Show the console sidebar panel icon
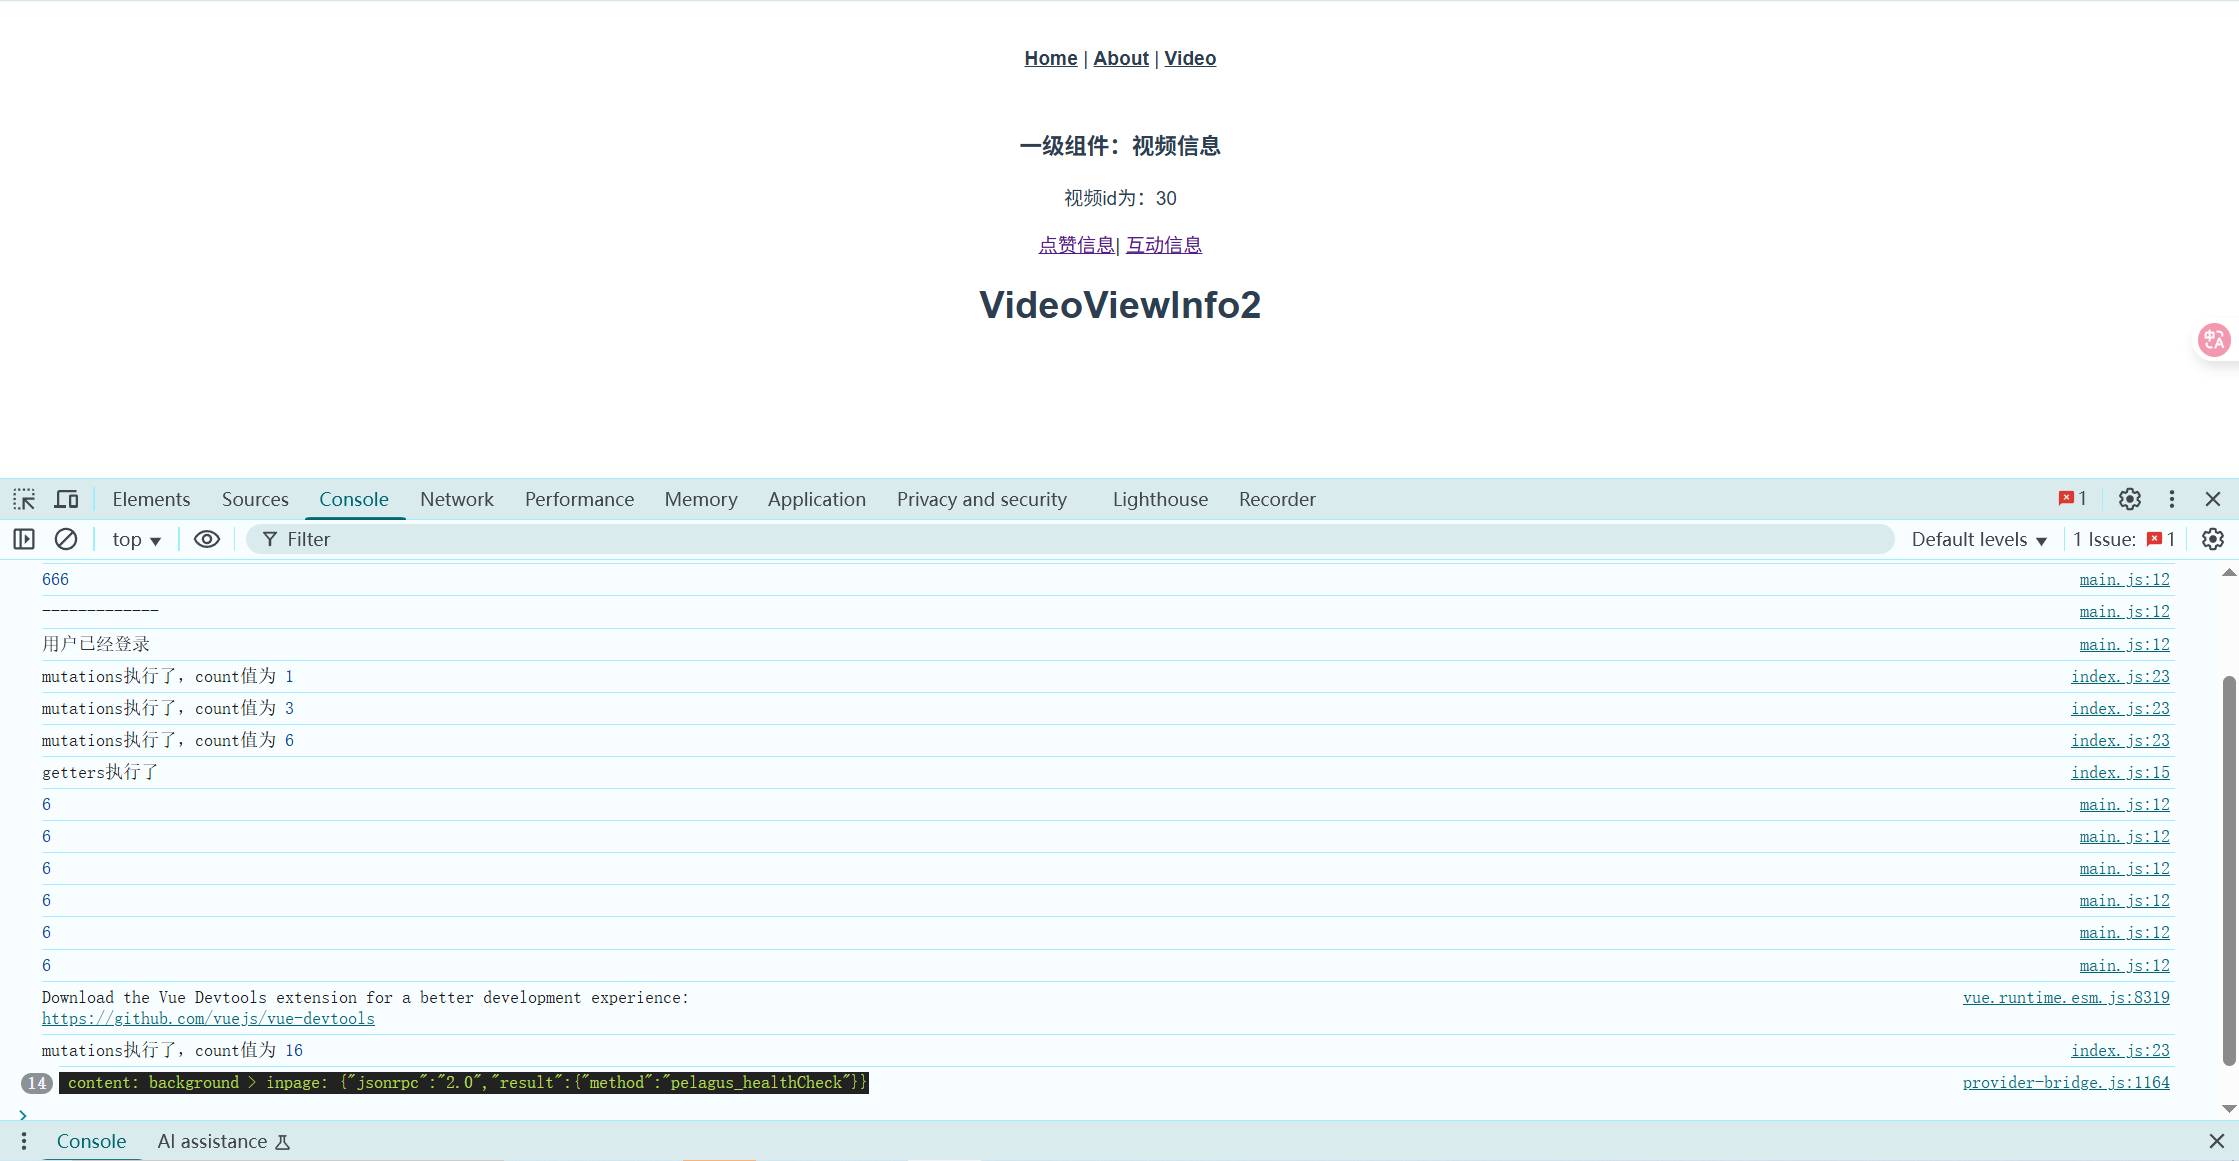The width and height of the screenshot is (2239, 1161). pos(24,539)
